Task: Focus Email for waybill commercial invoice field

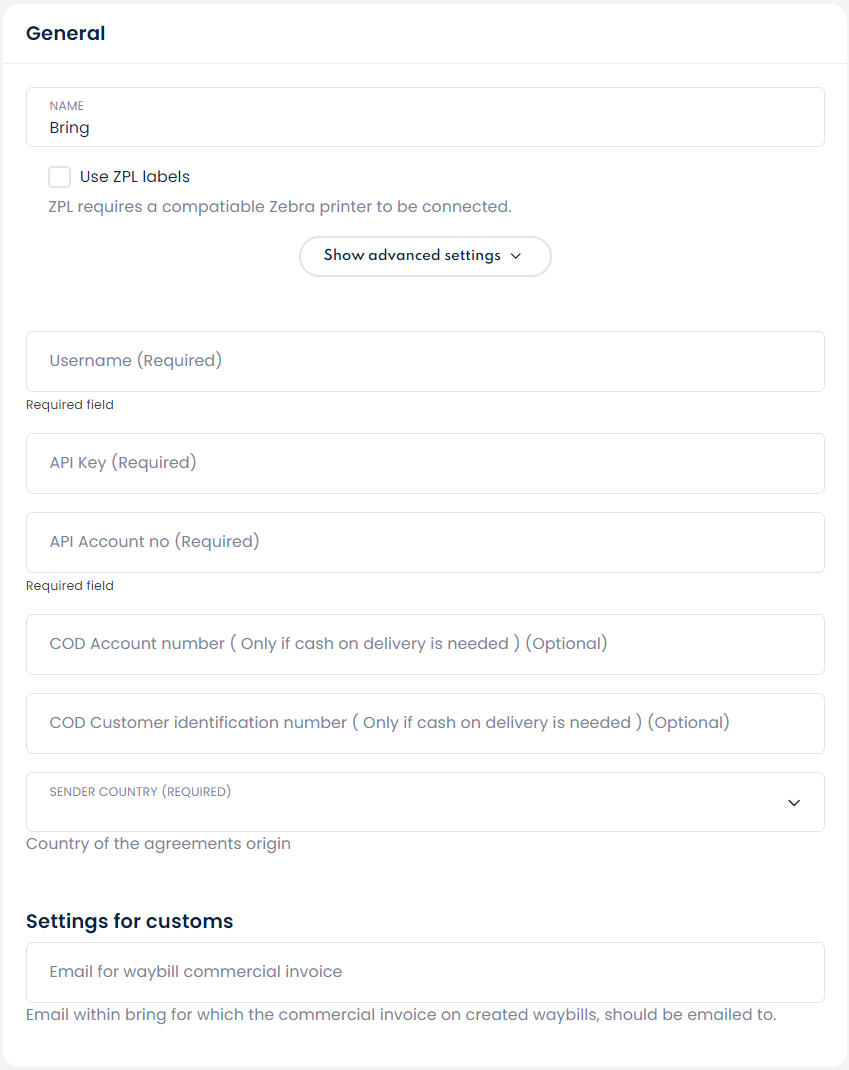Action: (425, 972)
